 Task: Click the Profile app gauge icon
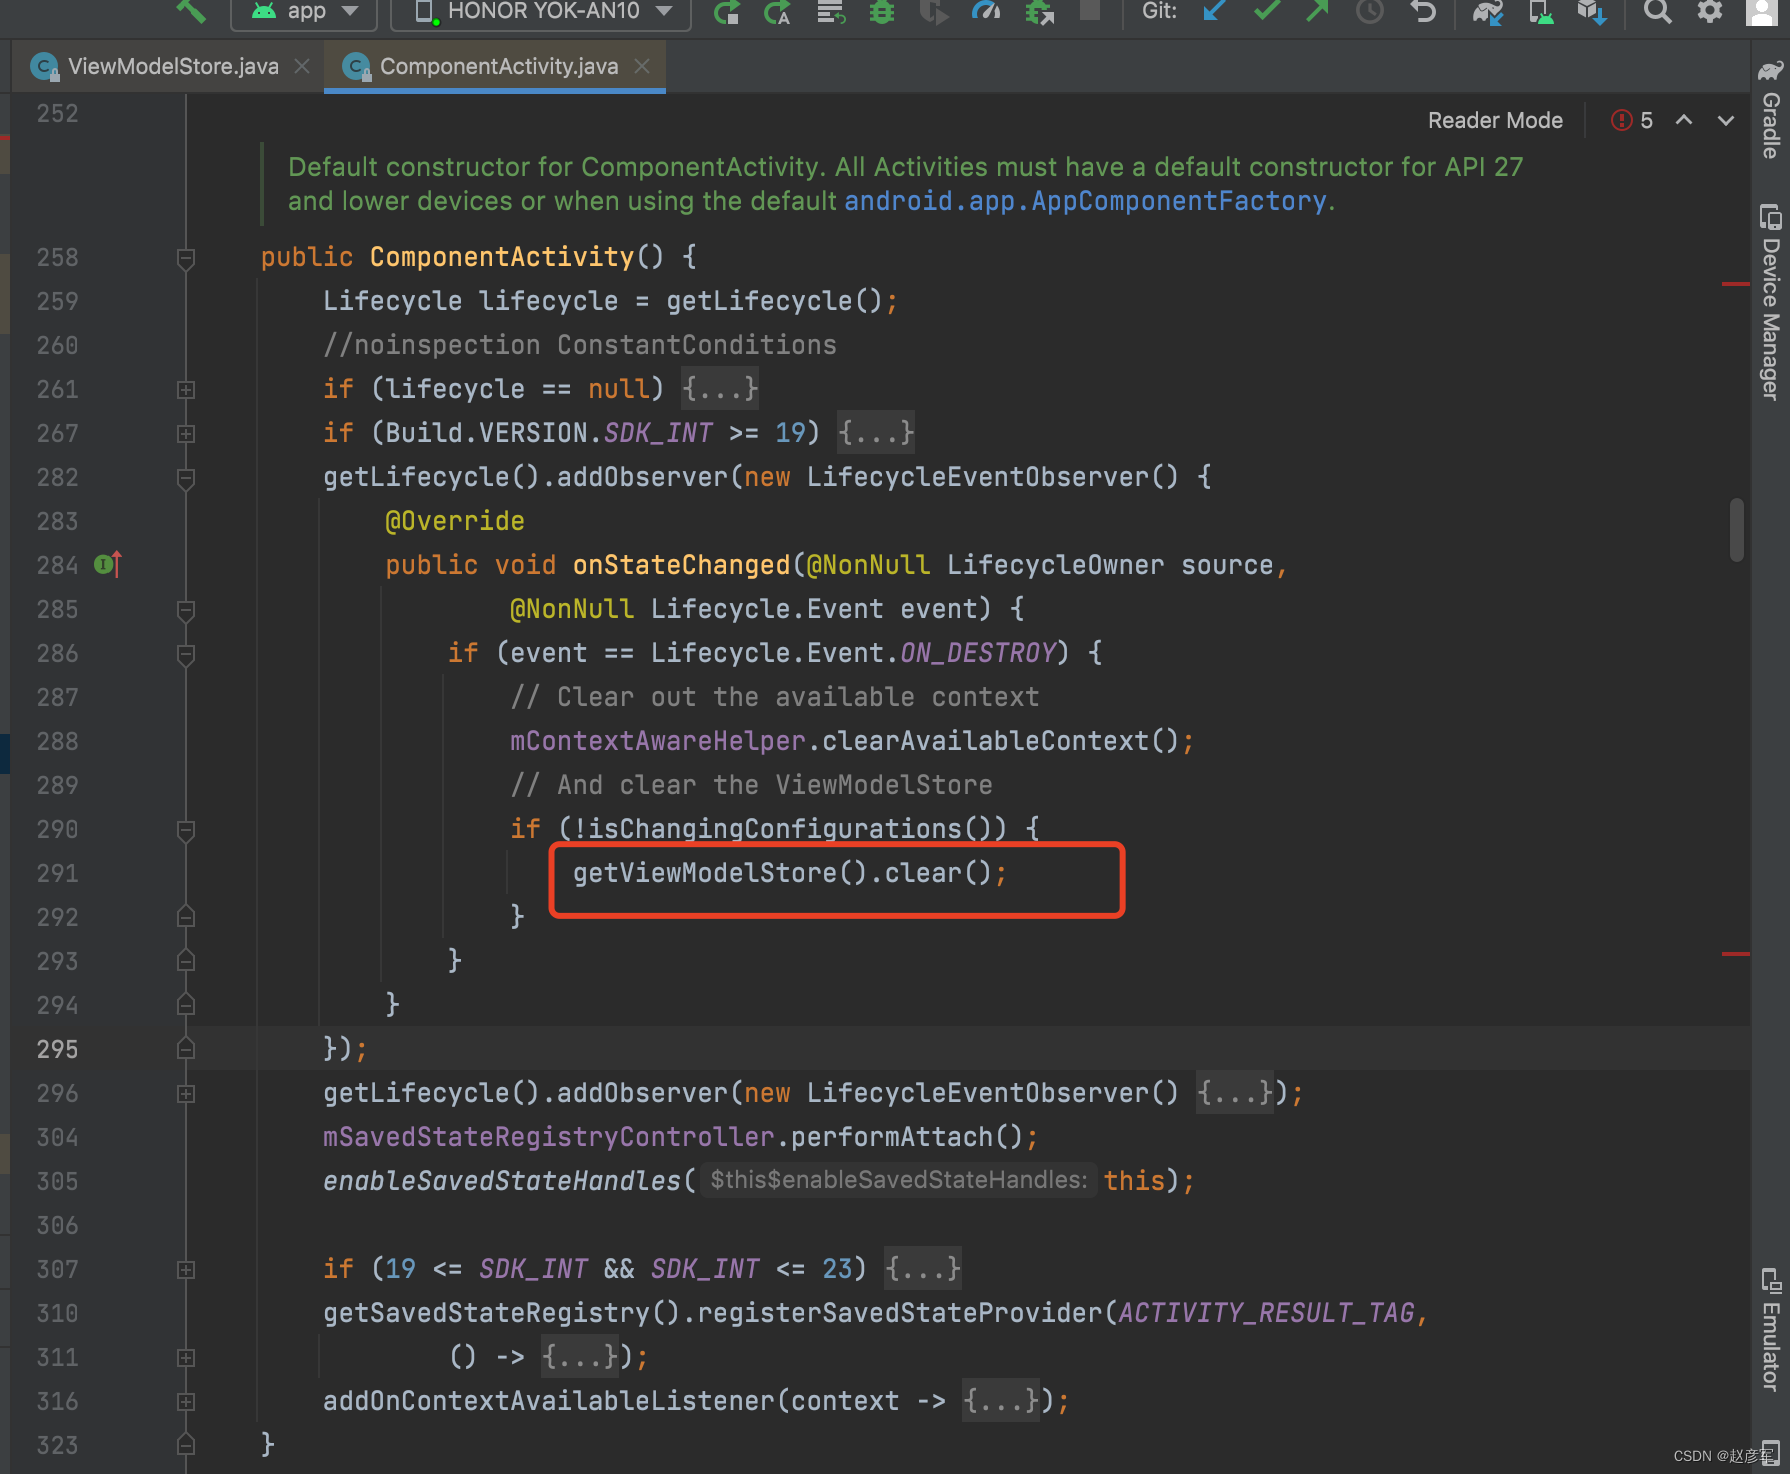click(x=986, y=12)
